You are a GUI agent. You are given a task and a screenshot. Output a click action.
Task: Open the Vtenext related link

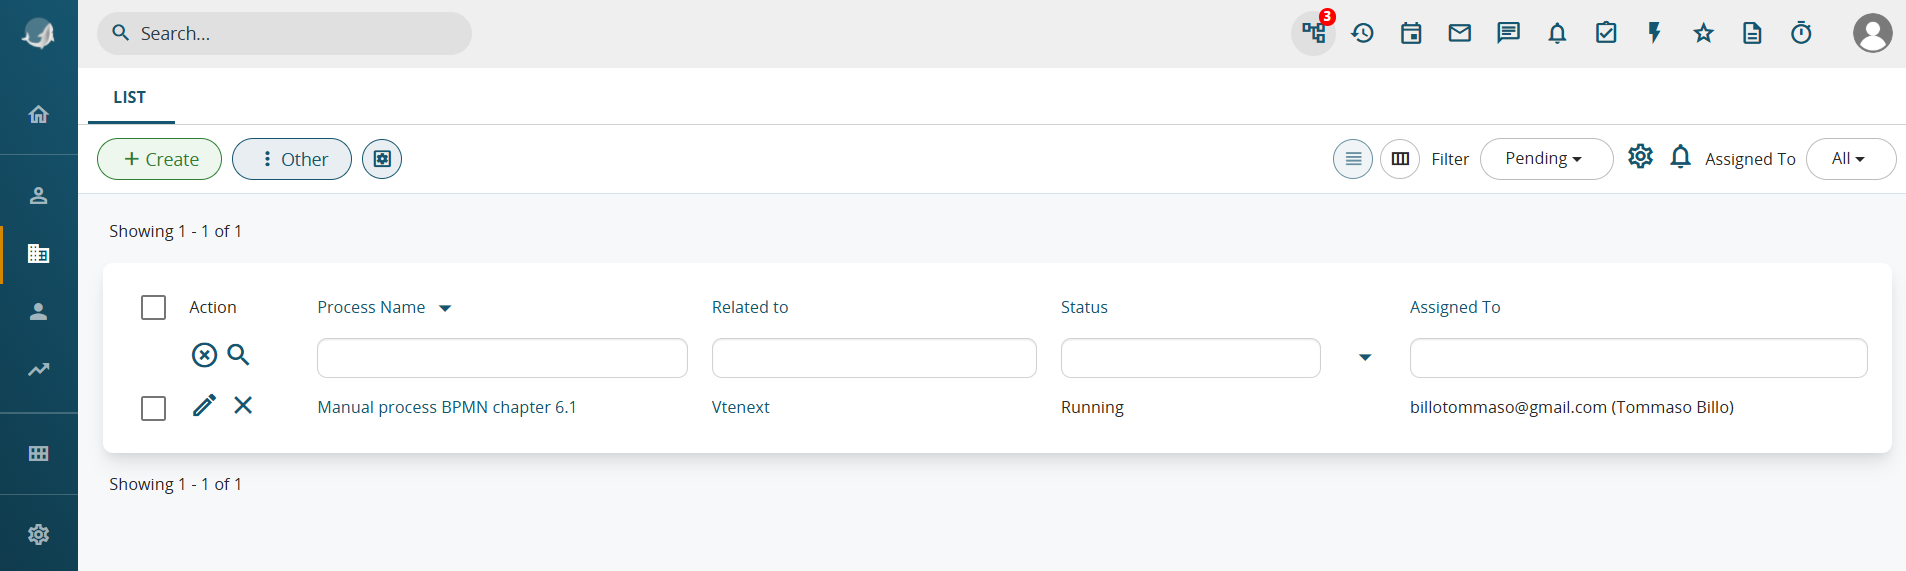click(x=740, y=407)
